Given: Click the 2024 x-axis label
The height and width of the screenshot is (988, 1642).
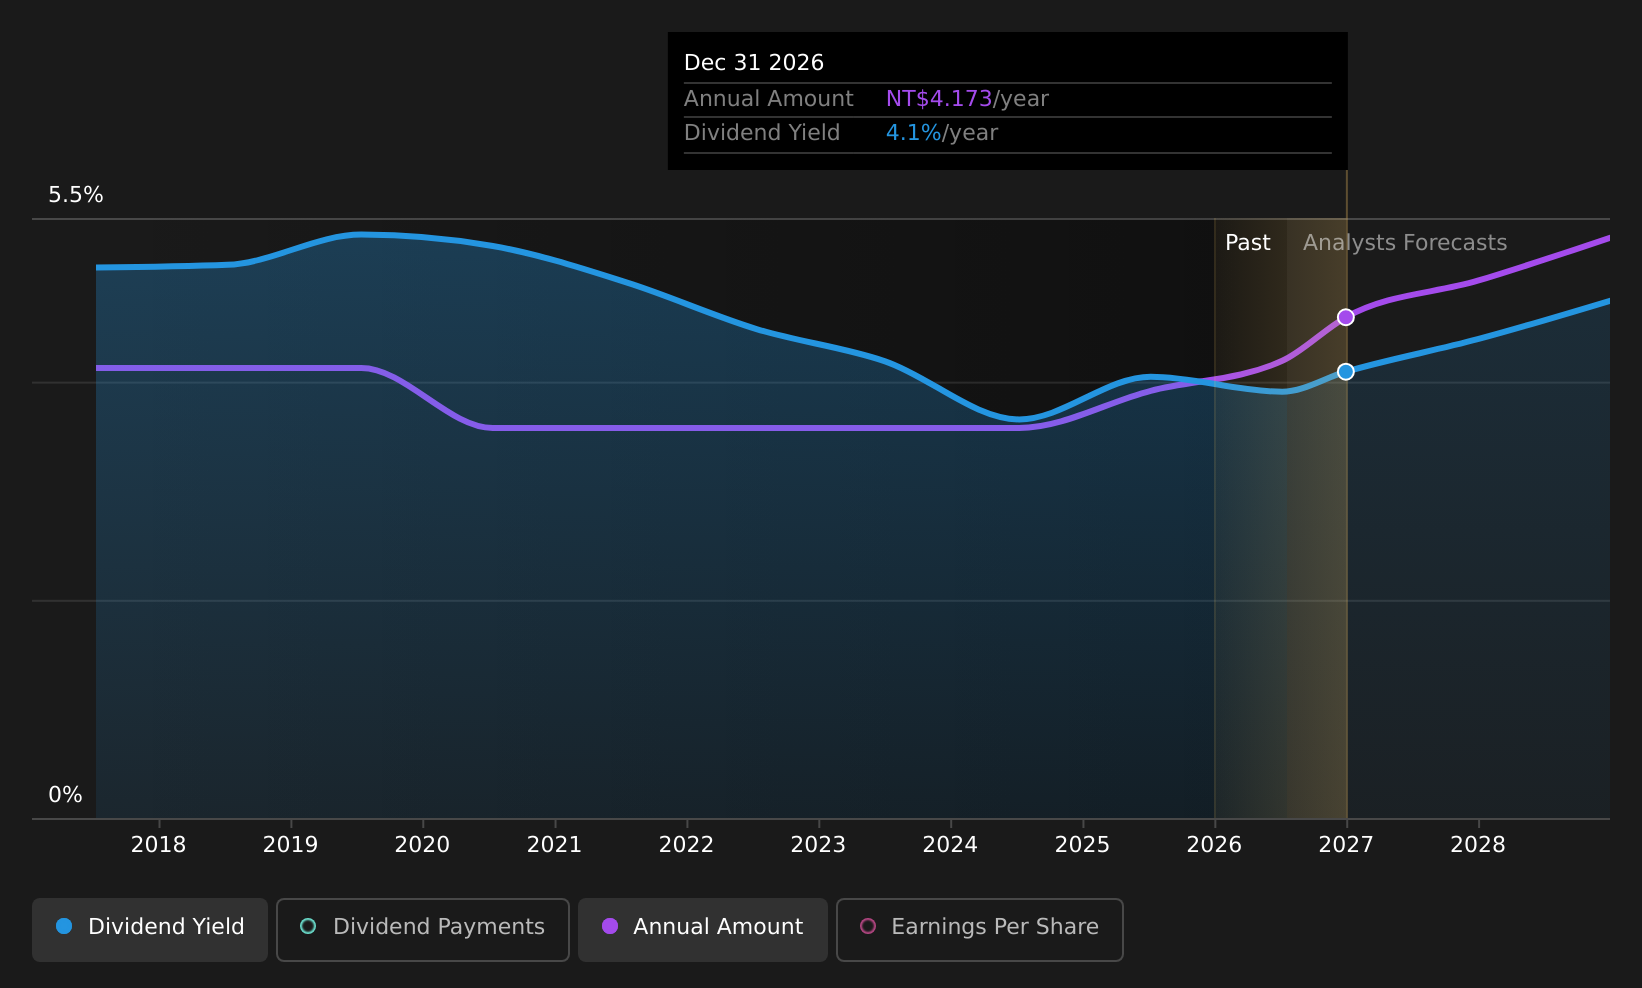Looking at the screenshot, I should 950,845.
